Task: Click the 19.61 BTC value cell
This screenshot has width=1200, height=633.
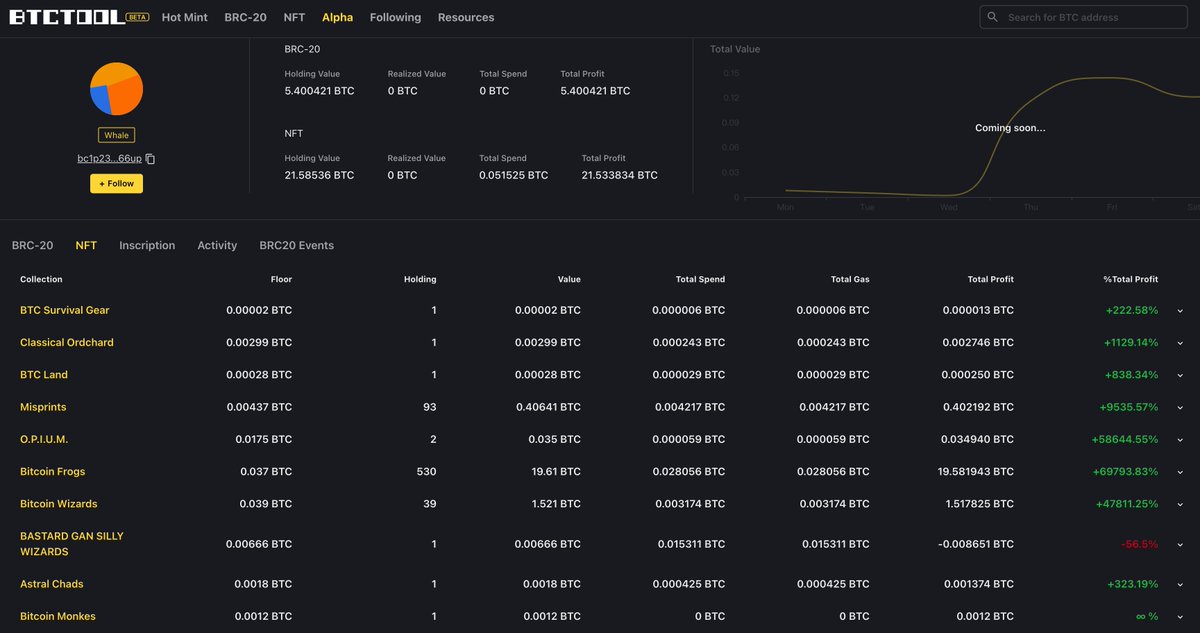Action: click(558, 472)
